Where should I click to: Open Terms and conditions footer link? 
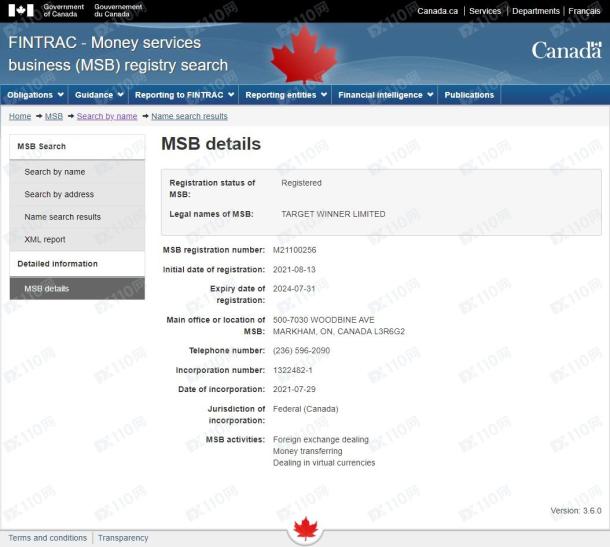[x=47, y=538]
